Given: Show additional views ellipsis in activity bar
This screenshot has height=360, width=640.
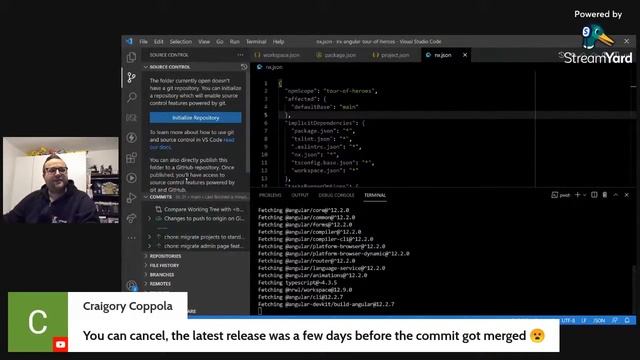Looking at the screenshot, I should point(131,238).
